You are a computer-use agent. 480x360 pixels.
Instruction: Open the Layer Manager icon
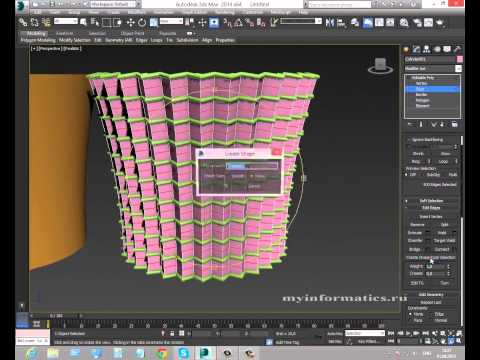point(355,22)
